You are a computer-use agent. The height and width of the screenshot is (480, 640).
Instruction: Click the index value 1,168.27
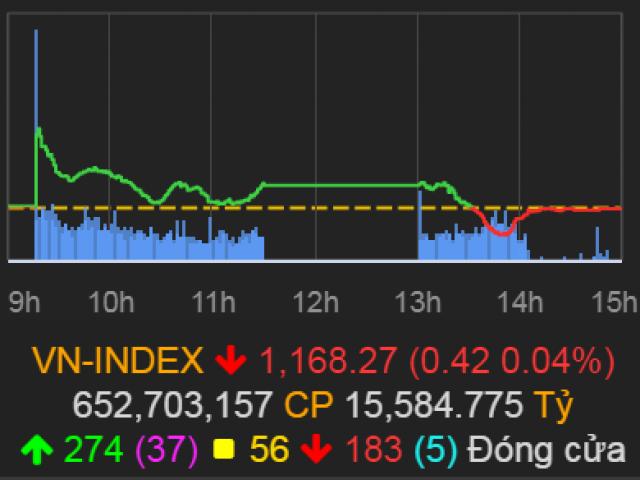(x=328, y=360)
